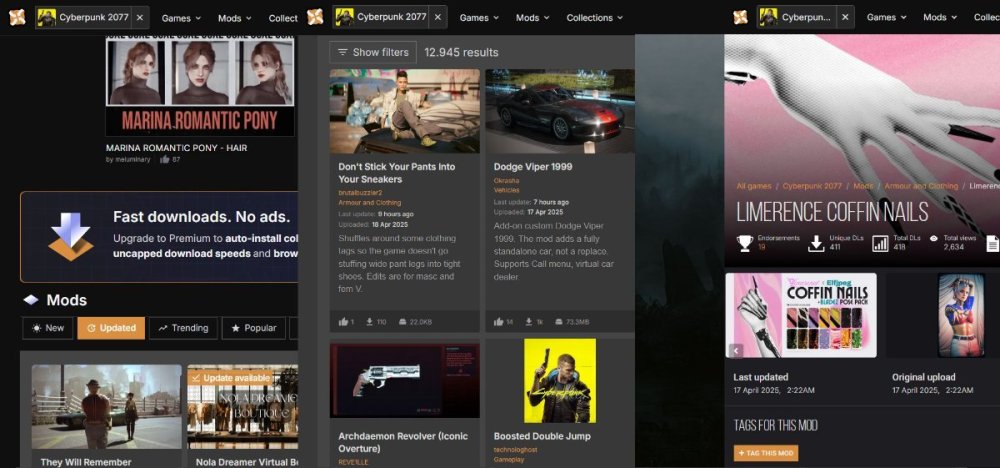The image size is (1000, 468).
Task: Click file size icon beside 22.0KB
Action: [402, 322]
